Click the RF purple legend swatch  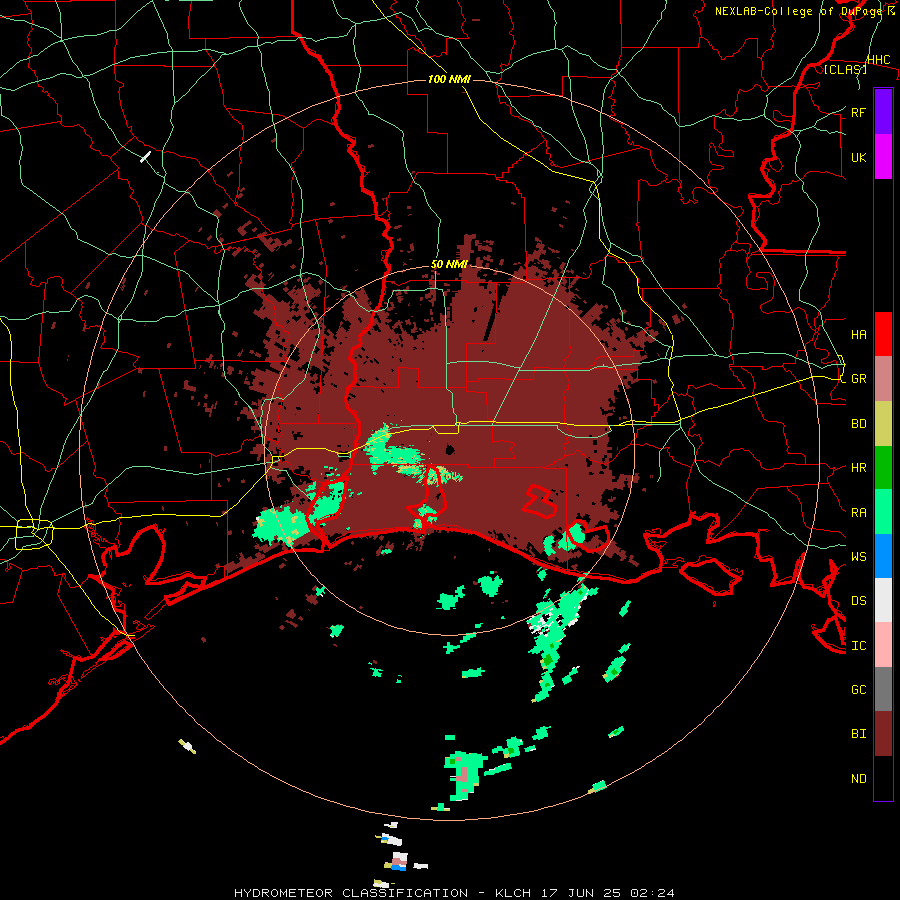(x=883, y=112)
